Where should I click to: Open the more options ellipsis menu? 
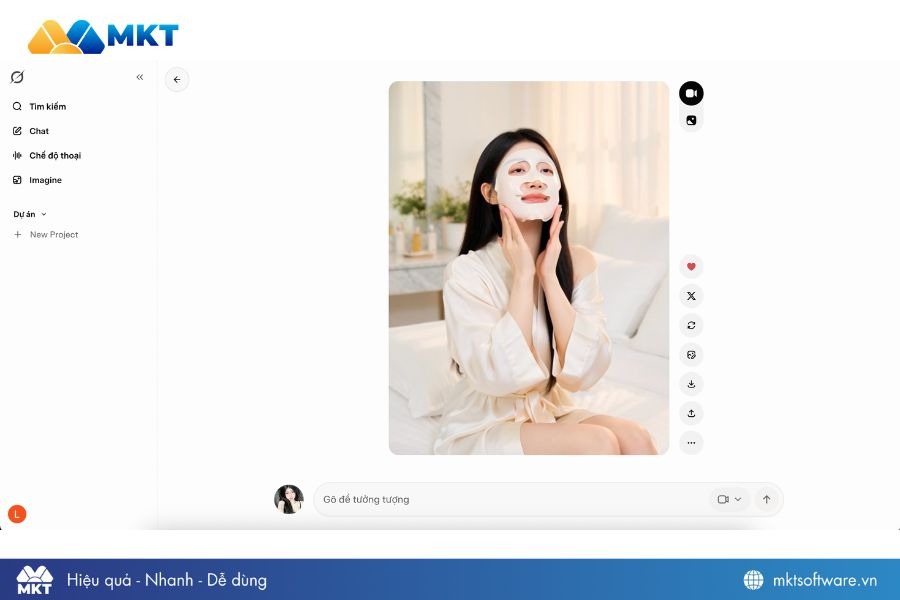click(691, 442)
